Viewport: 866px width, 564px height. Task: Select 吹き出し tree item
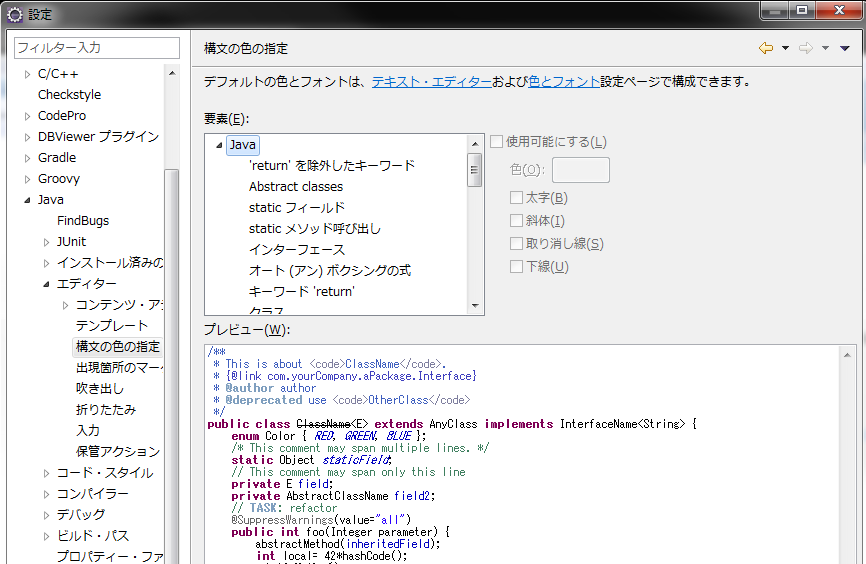[100, 388]
